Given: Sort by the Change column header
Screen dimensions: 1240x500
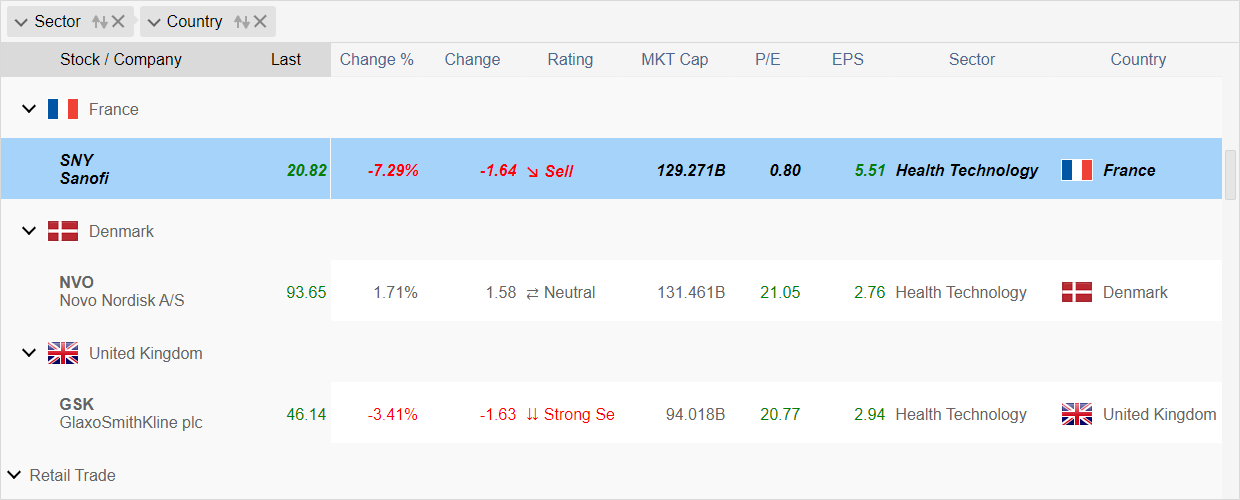Looking at the screenshot, I should click(x=472, y=59).
